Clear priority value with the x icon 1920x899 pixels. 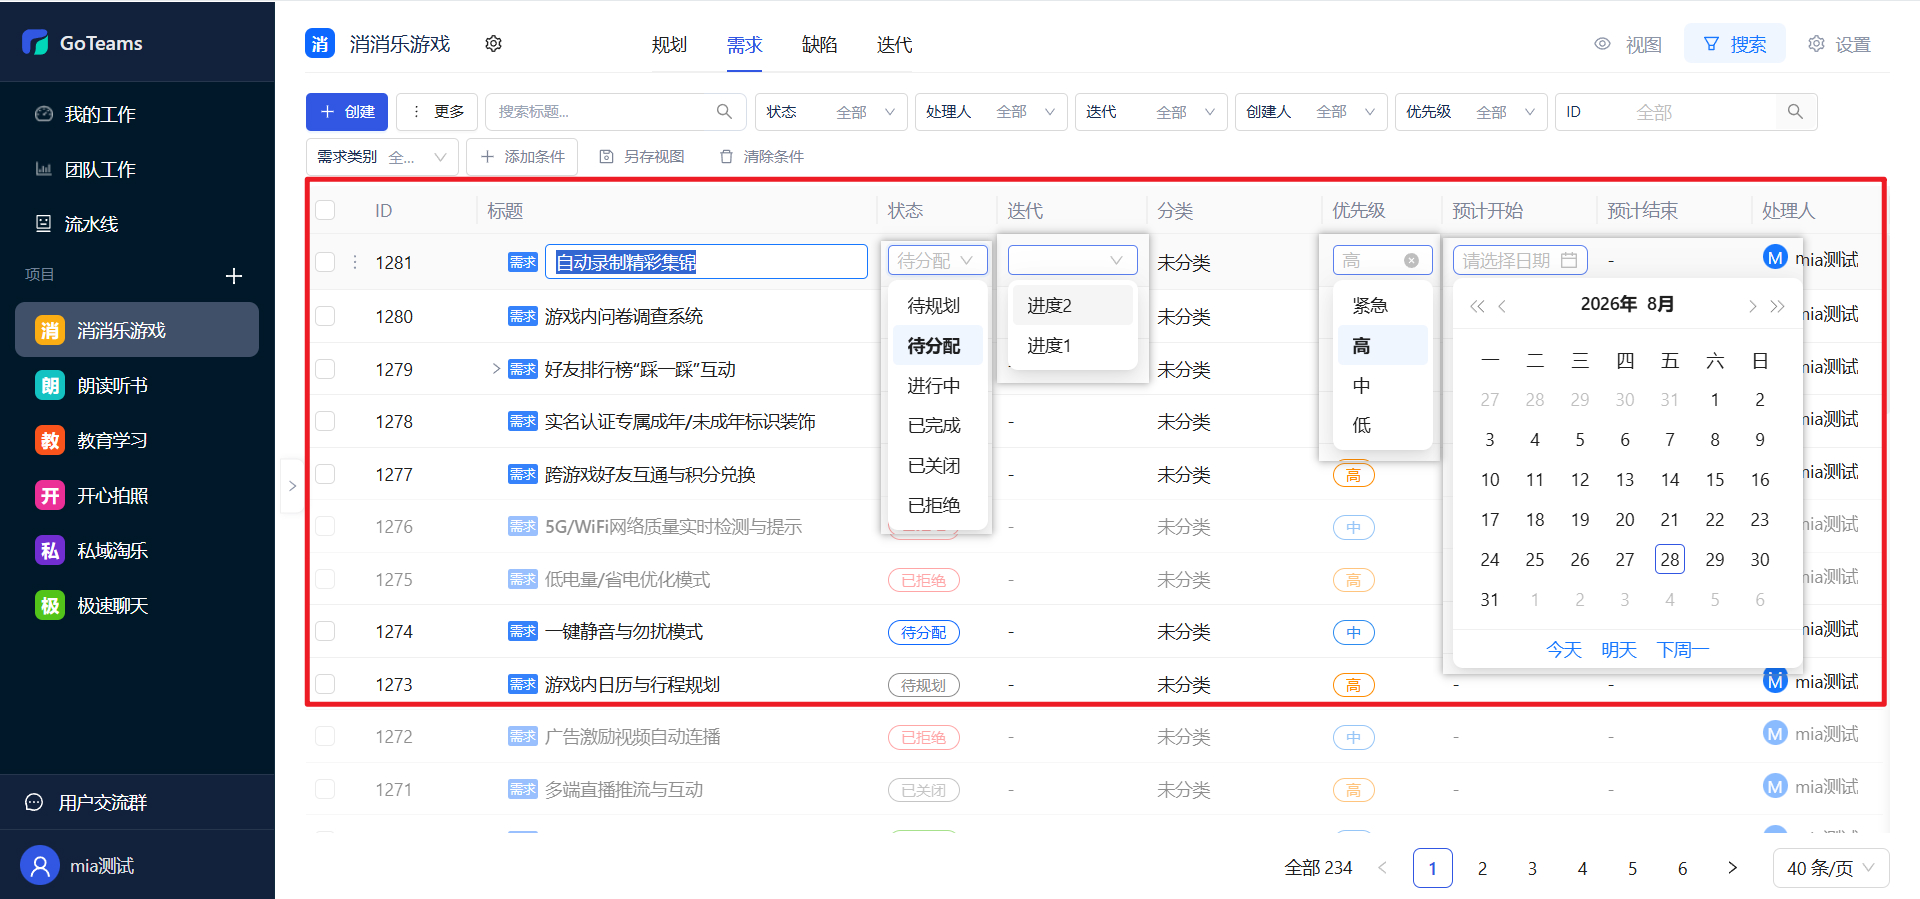click(x=1411, y=261)
